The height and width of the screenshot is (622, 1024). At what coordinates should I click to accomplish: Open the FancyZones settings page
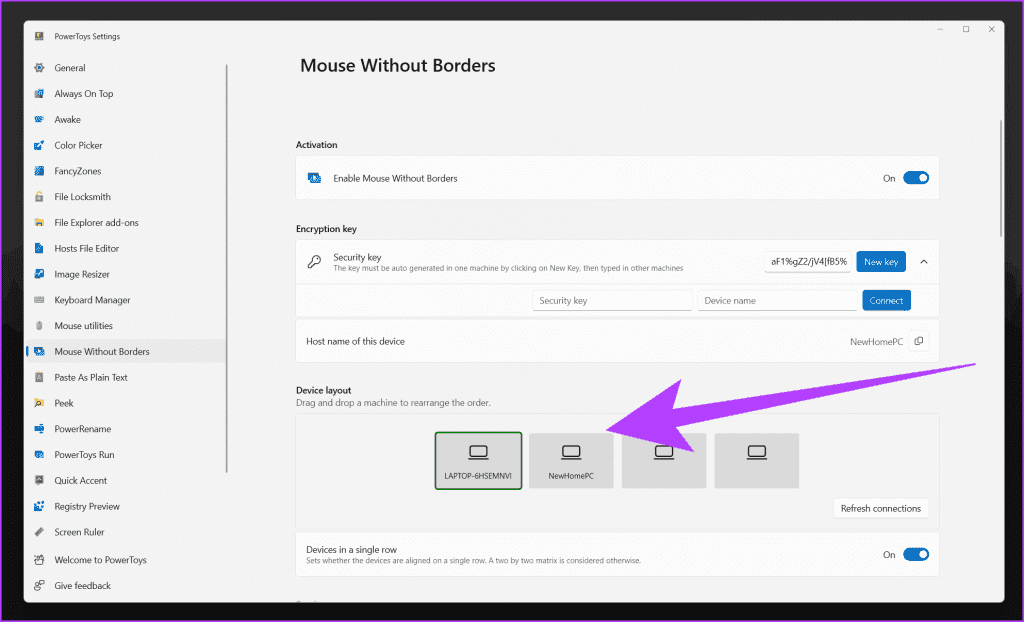pos(78,171)
